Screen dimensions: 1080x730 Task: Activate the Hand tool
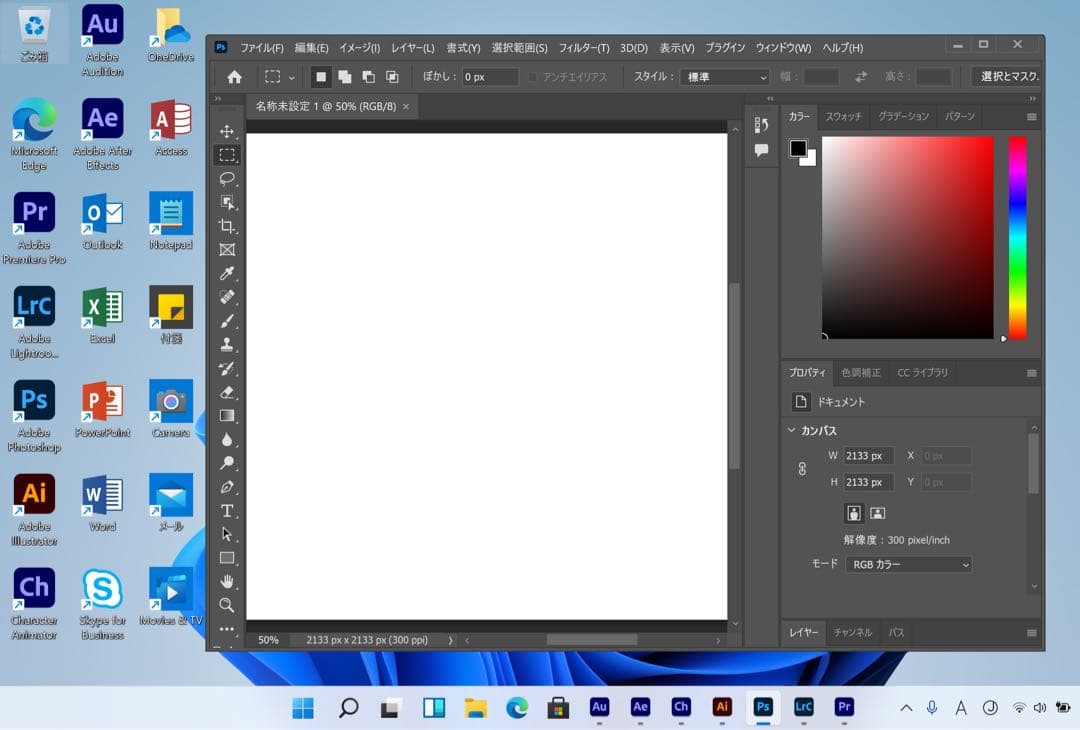227,581
